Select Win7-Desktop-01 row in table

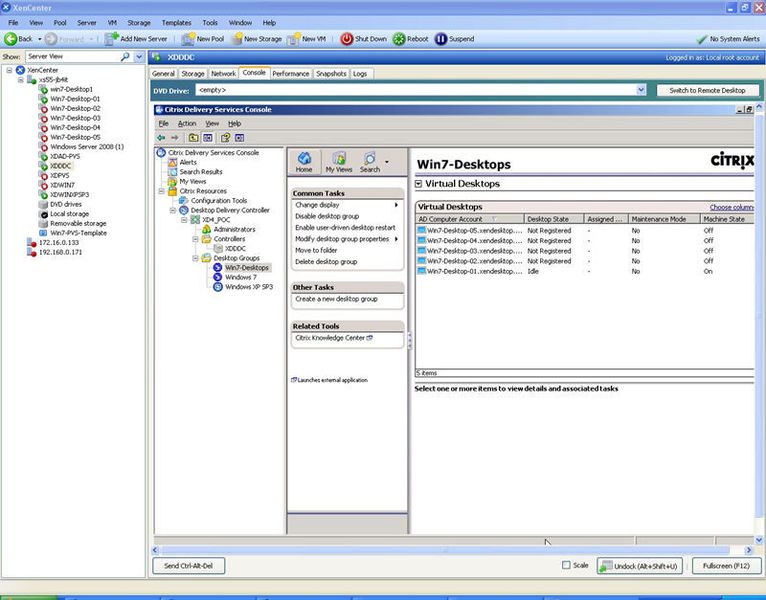584,271
